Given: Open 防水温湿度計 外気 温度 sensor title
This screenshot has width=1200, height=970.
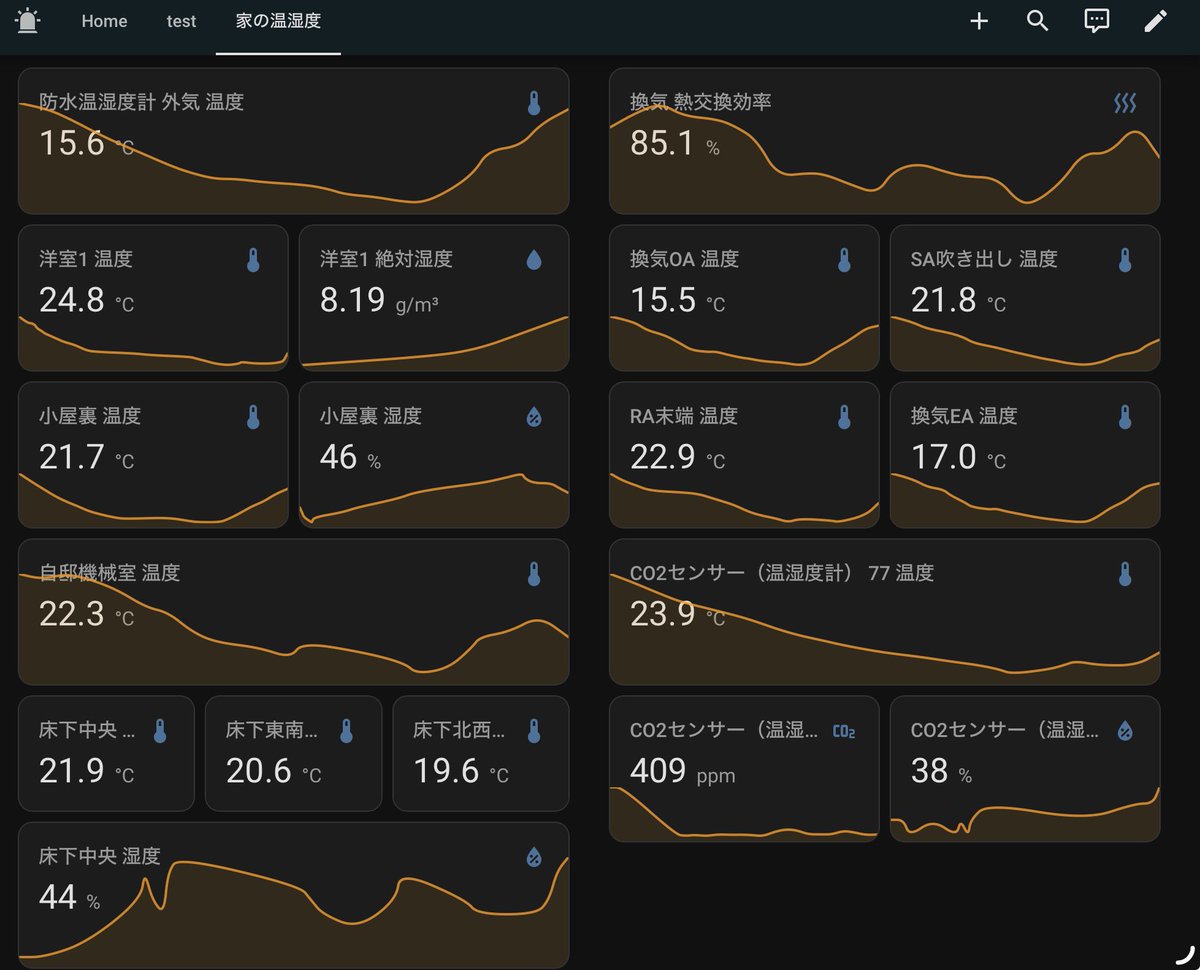Looking at the screenshot, I should point(141,102).
